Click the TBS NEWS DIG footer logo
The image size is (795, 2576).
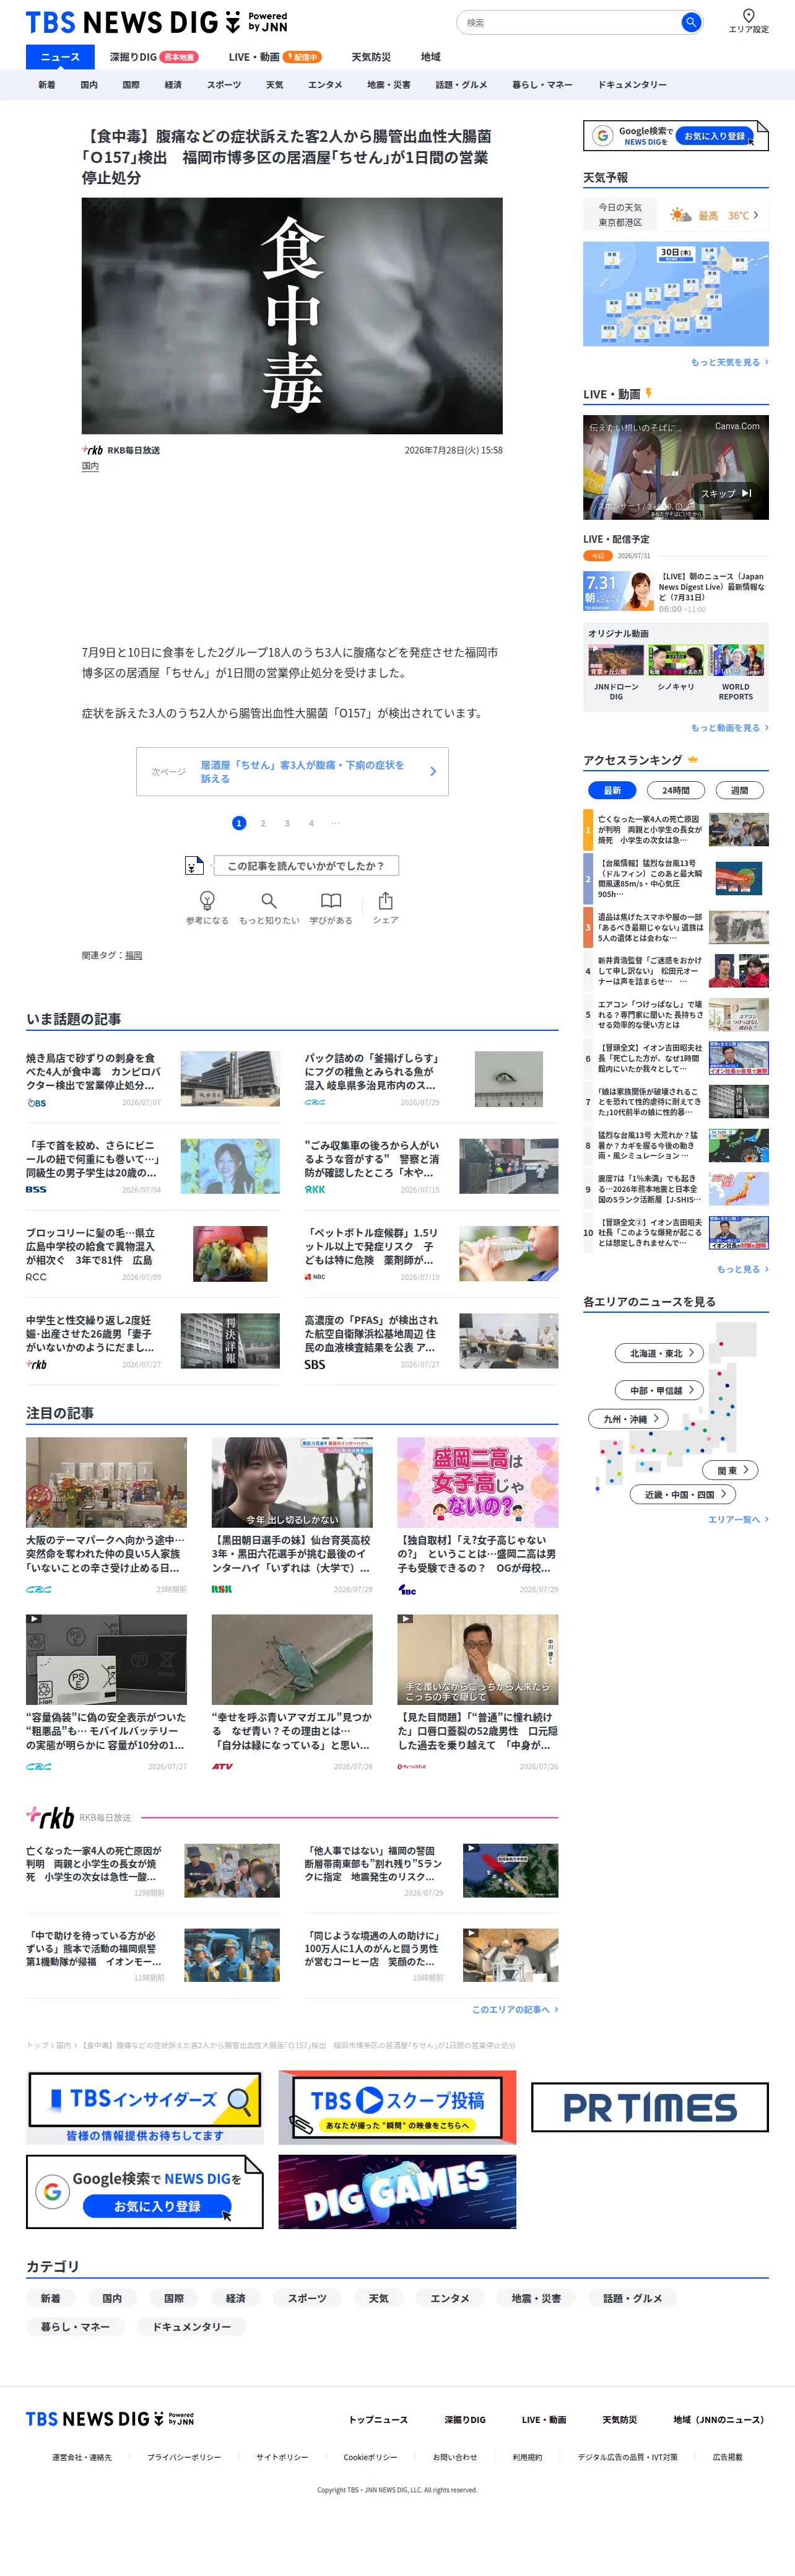point(110,2419)
